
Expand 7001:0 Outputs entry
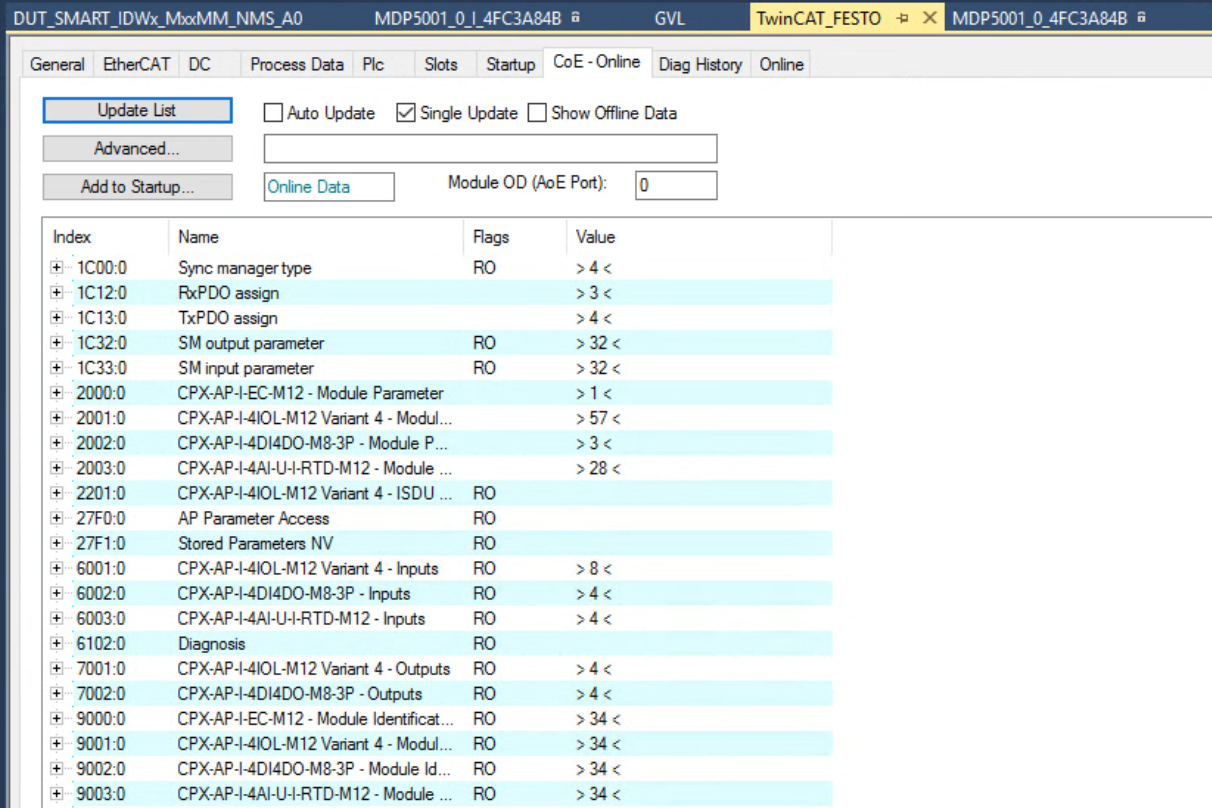click(x=57, y=668)
